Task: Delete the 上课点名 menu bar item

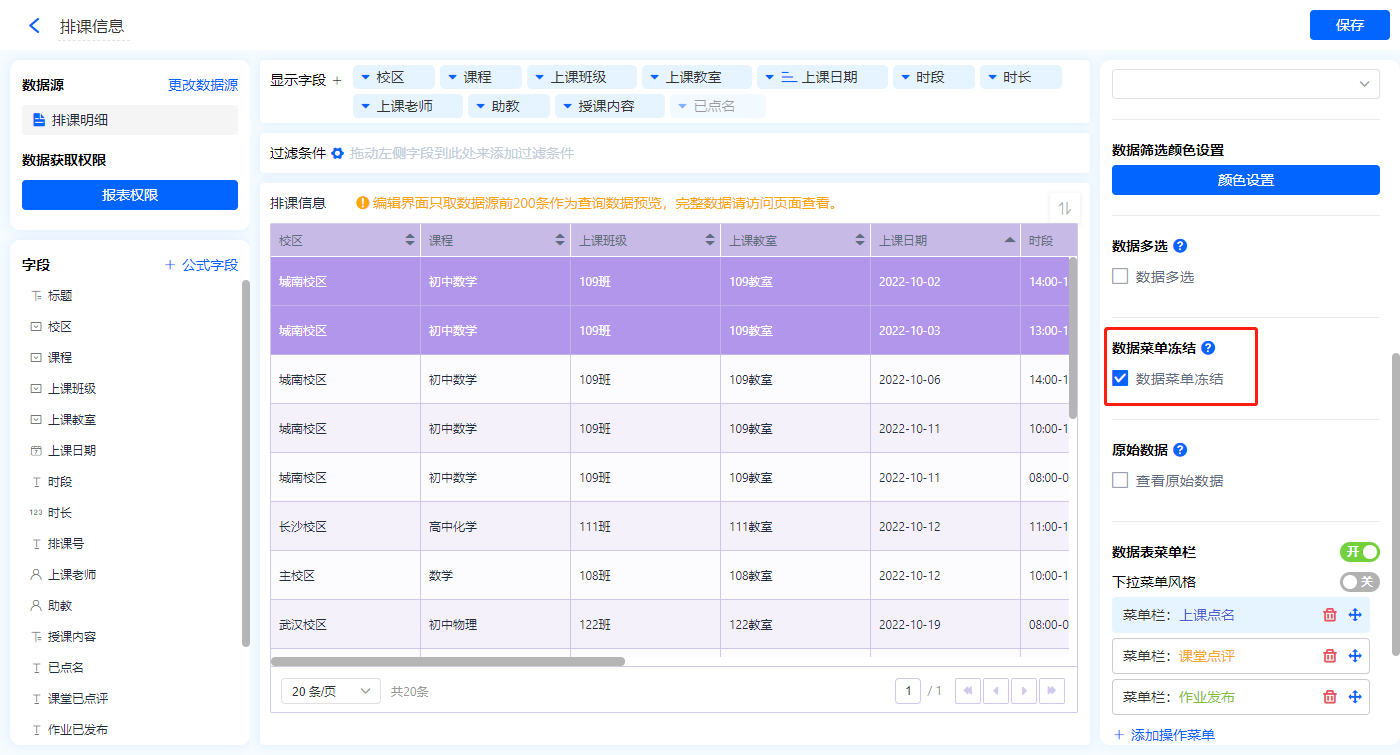Action: point(1330,615)
